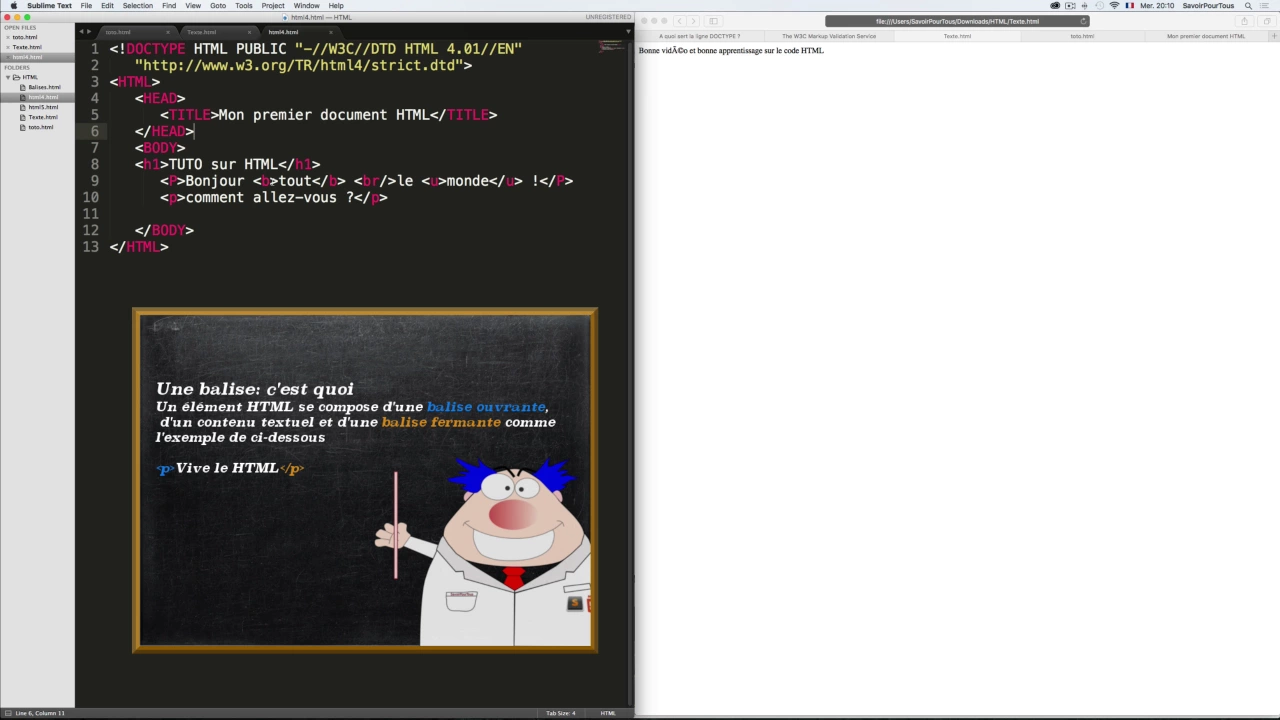This screenshot has width=1280, height=720.
Task: Close the Texte.html editor tab
Action: click(x=249, y=32)
